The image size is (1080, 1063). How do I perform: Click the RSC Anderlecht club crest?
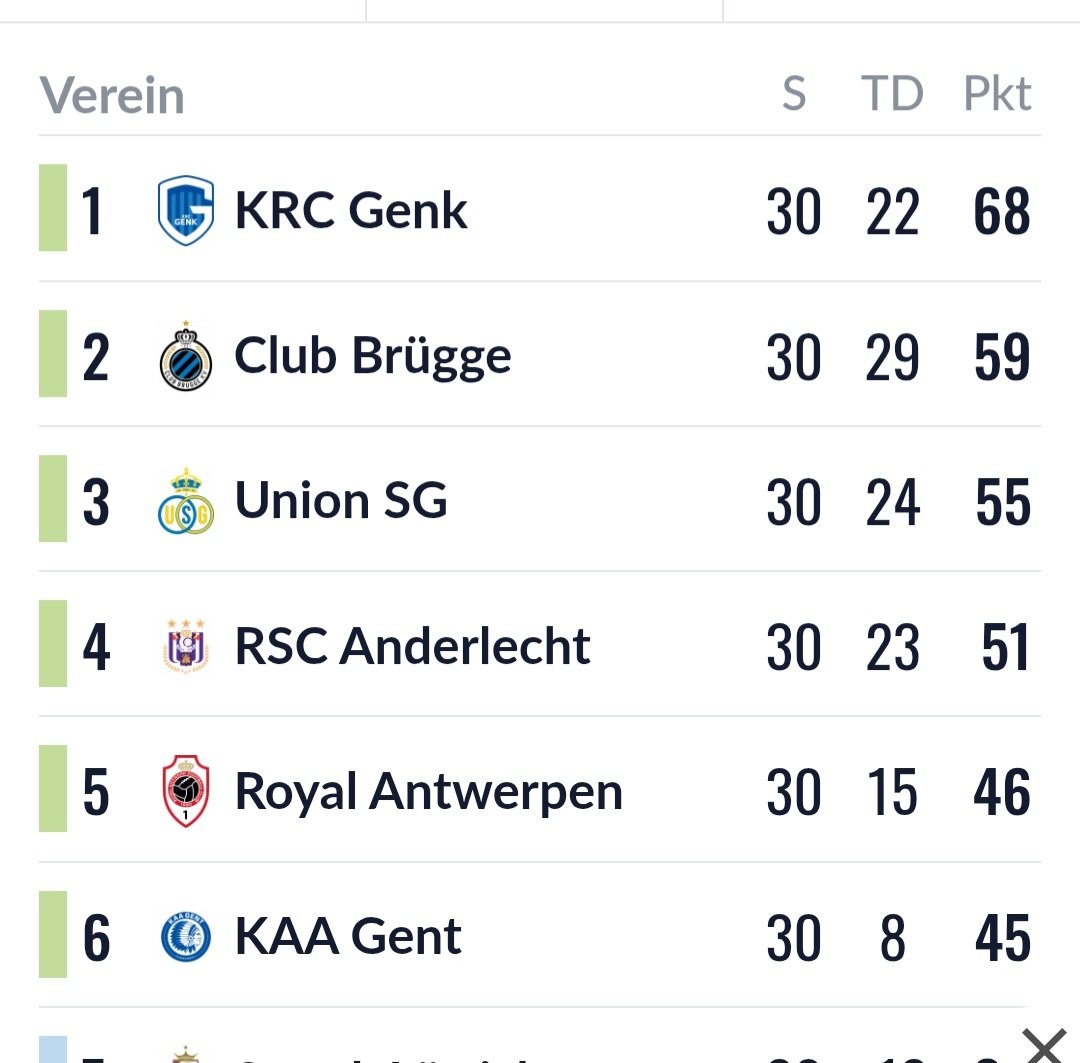(185, 646)
